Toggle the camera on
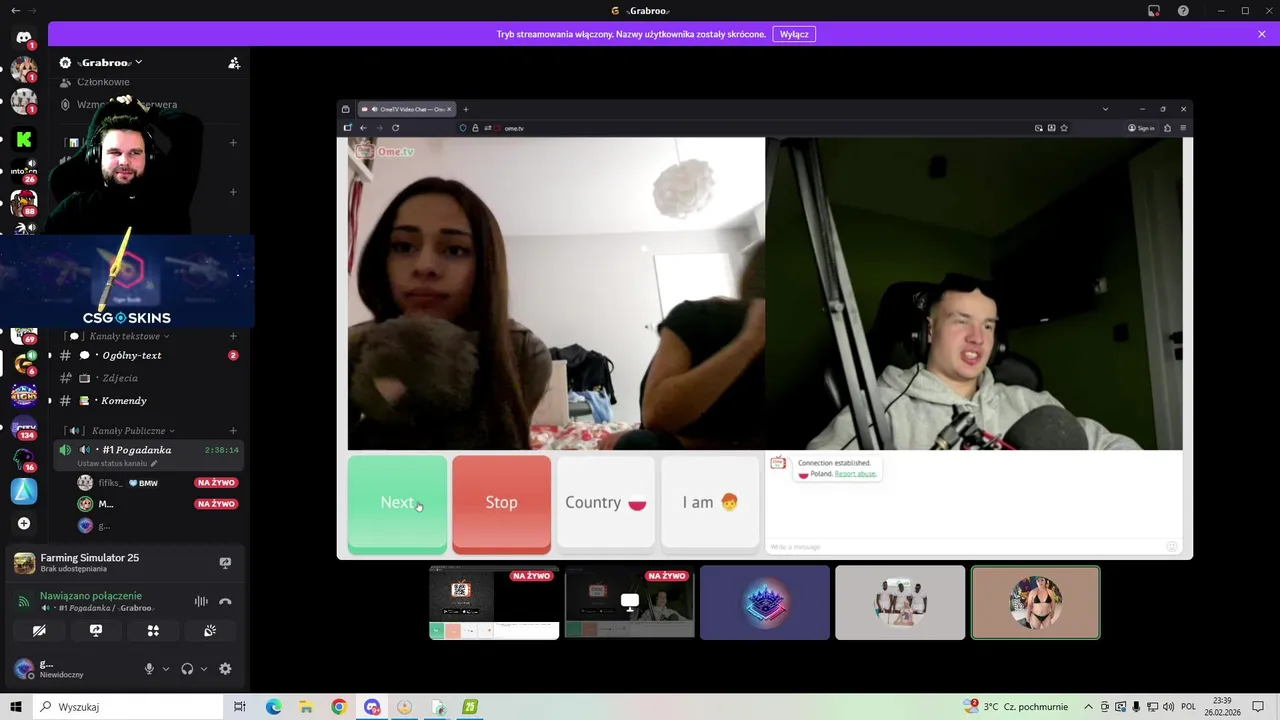 click(39, 631)
